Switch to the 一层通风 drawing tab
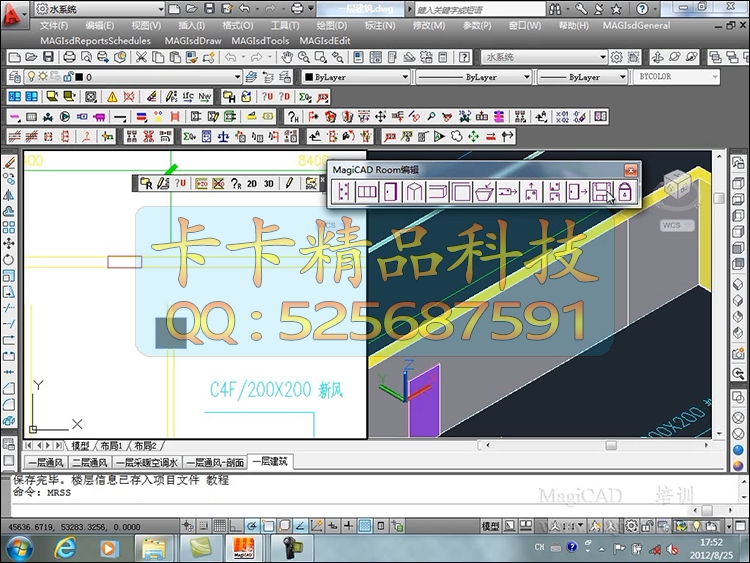The width and height of the screenshot is (750, 563). click(46, 463)
